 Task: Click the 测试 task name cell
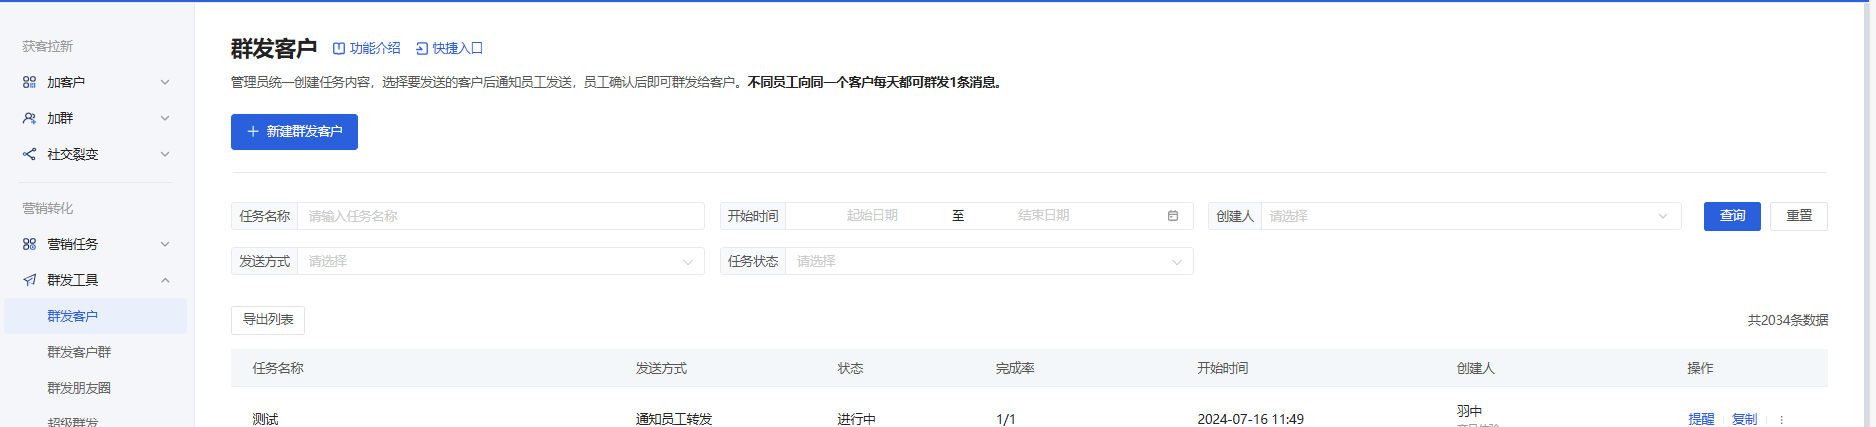point(265,420)
